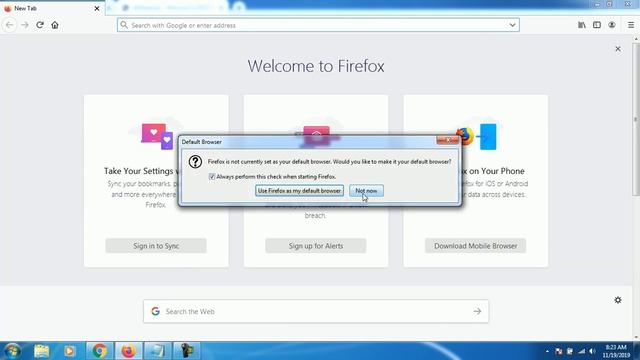Launch Windows Media Player from taskbar
640x360 pixels.
pos(69,351)
